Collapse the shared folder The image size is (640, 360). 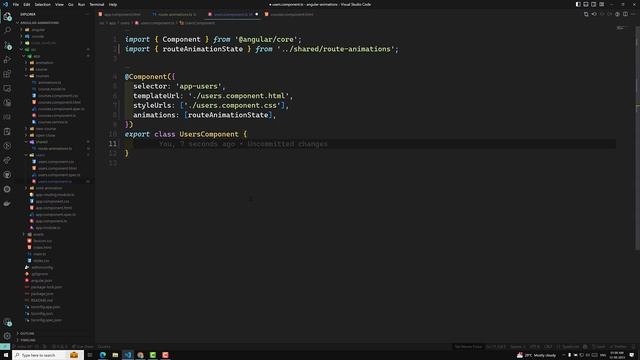point(42,142)
